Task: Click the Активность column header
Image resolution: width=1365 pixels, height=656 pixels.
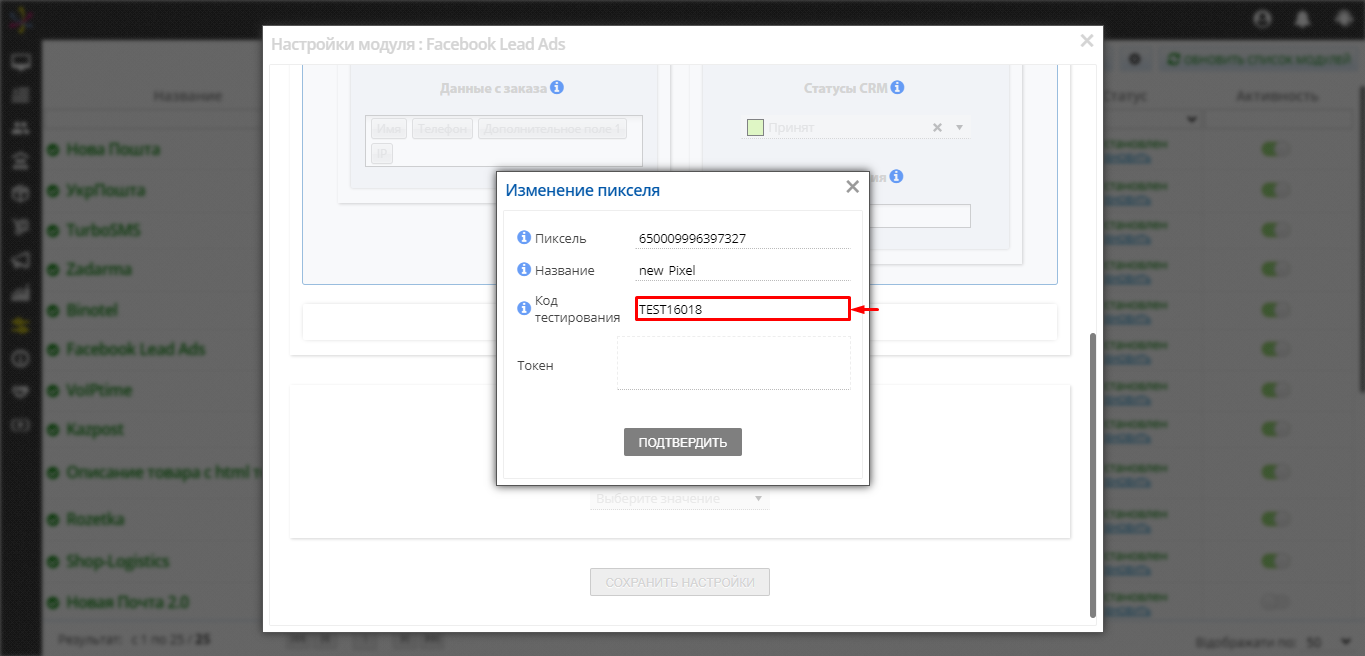Action: click(1277, 96)
